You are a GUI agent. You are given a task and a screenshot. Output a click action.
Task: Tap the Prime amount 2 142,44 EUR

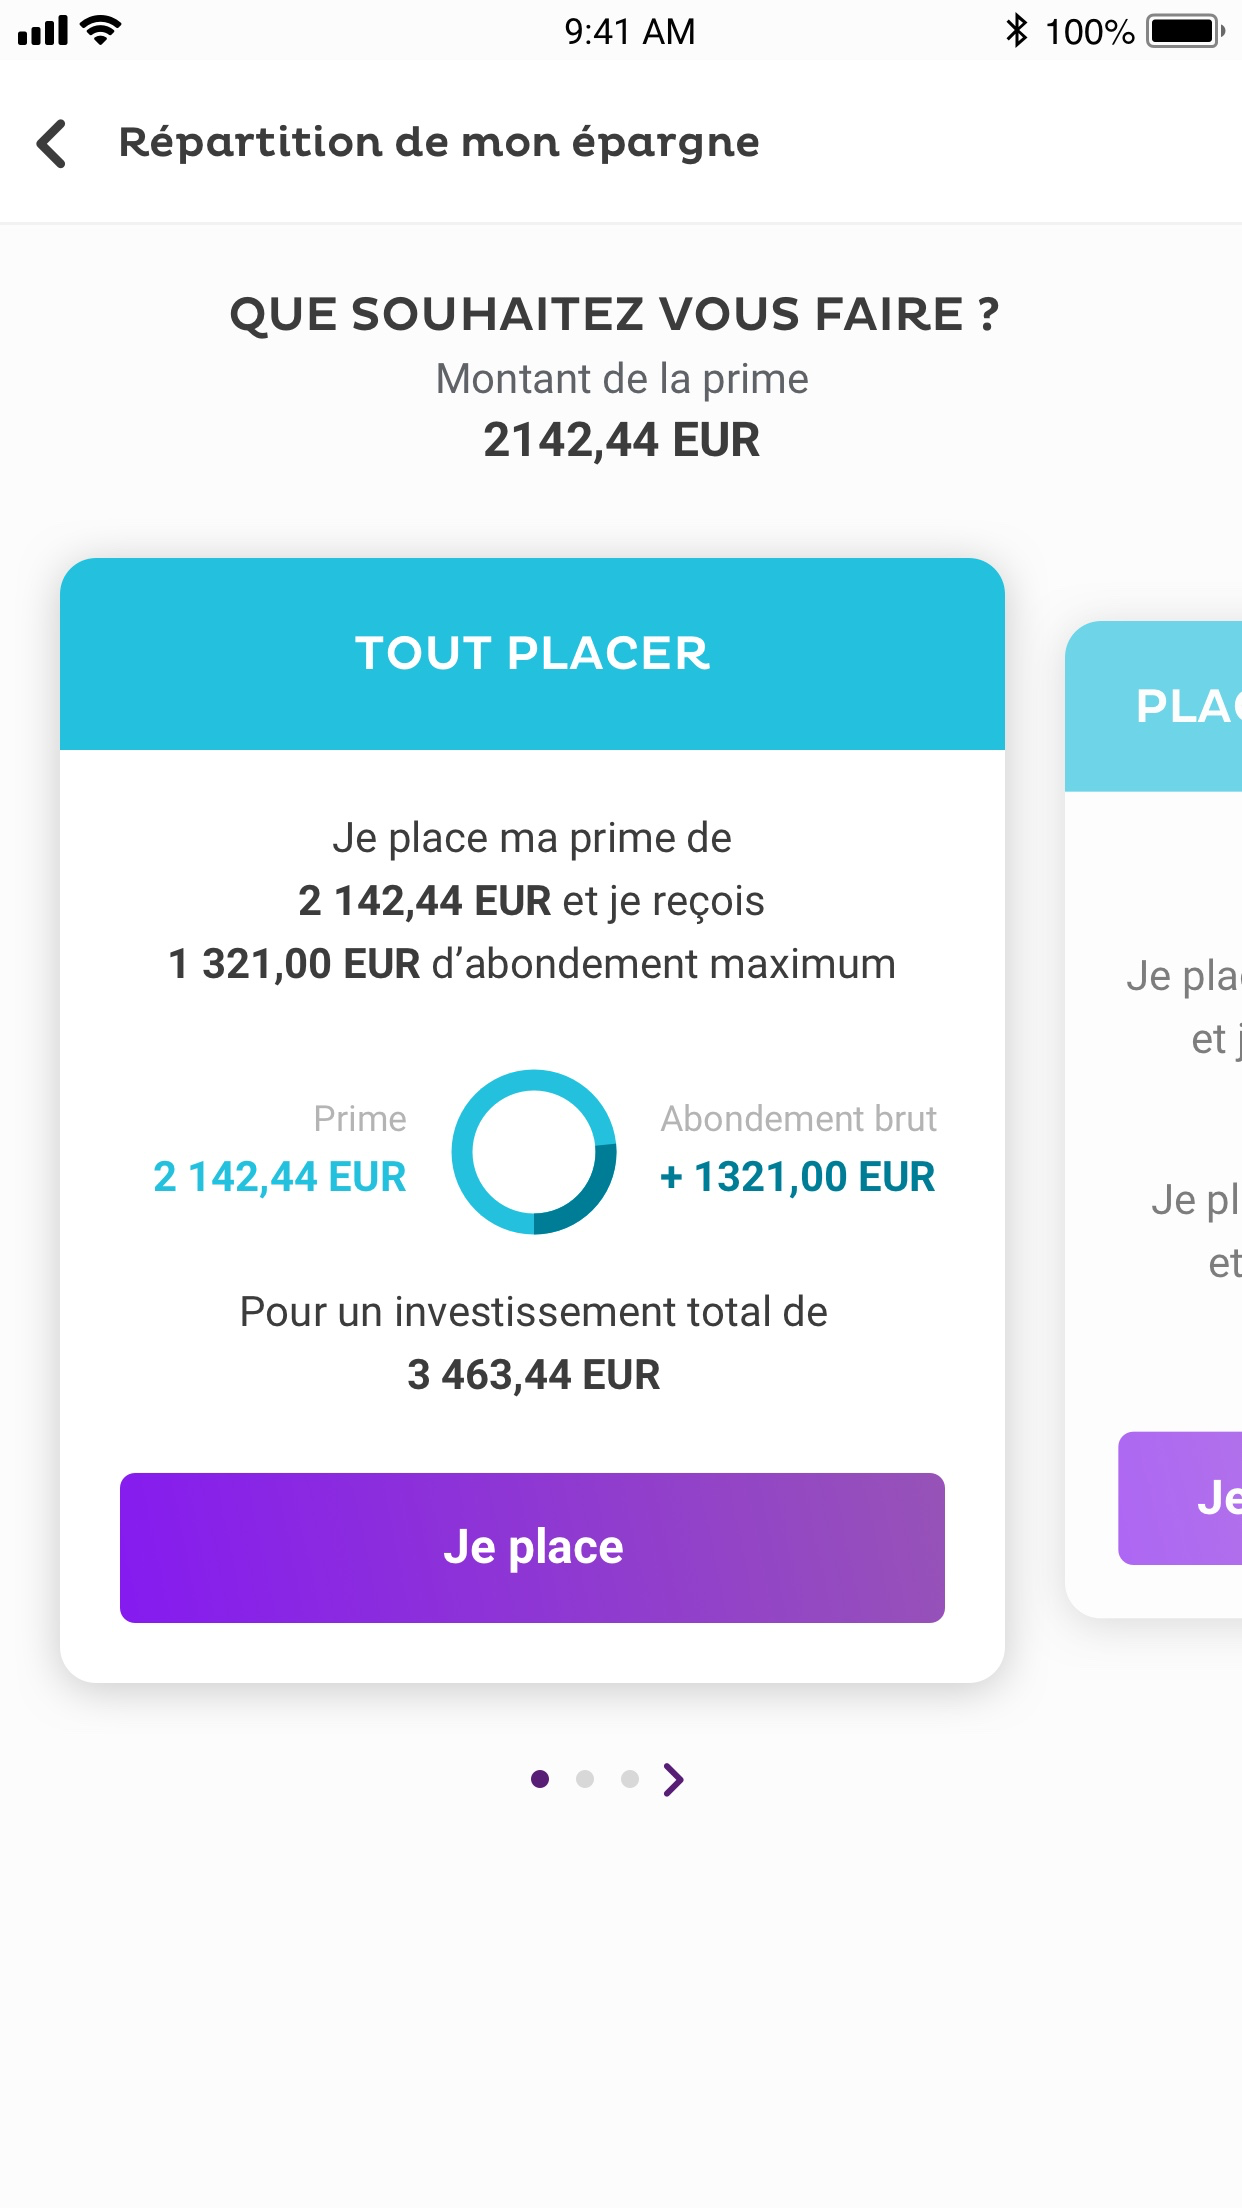[x=280, y=1177]
